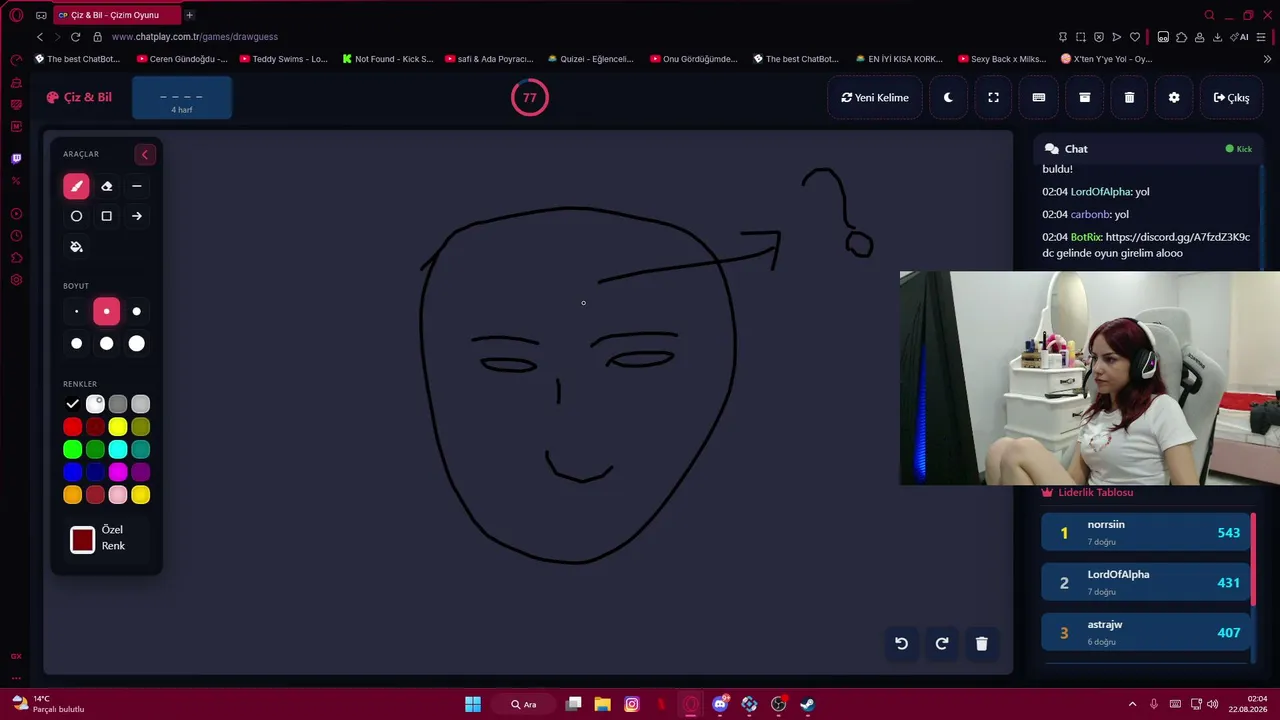The width and height of the screenshot is (1280, 720).
Task: Click the 4 harf word hint box
Action: 182,98
